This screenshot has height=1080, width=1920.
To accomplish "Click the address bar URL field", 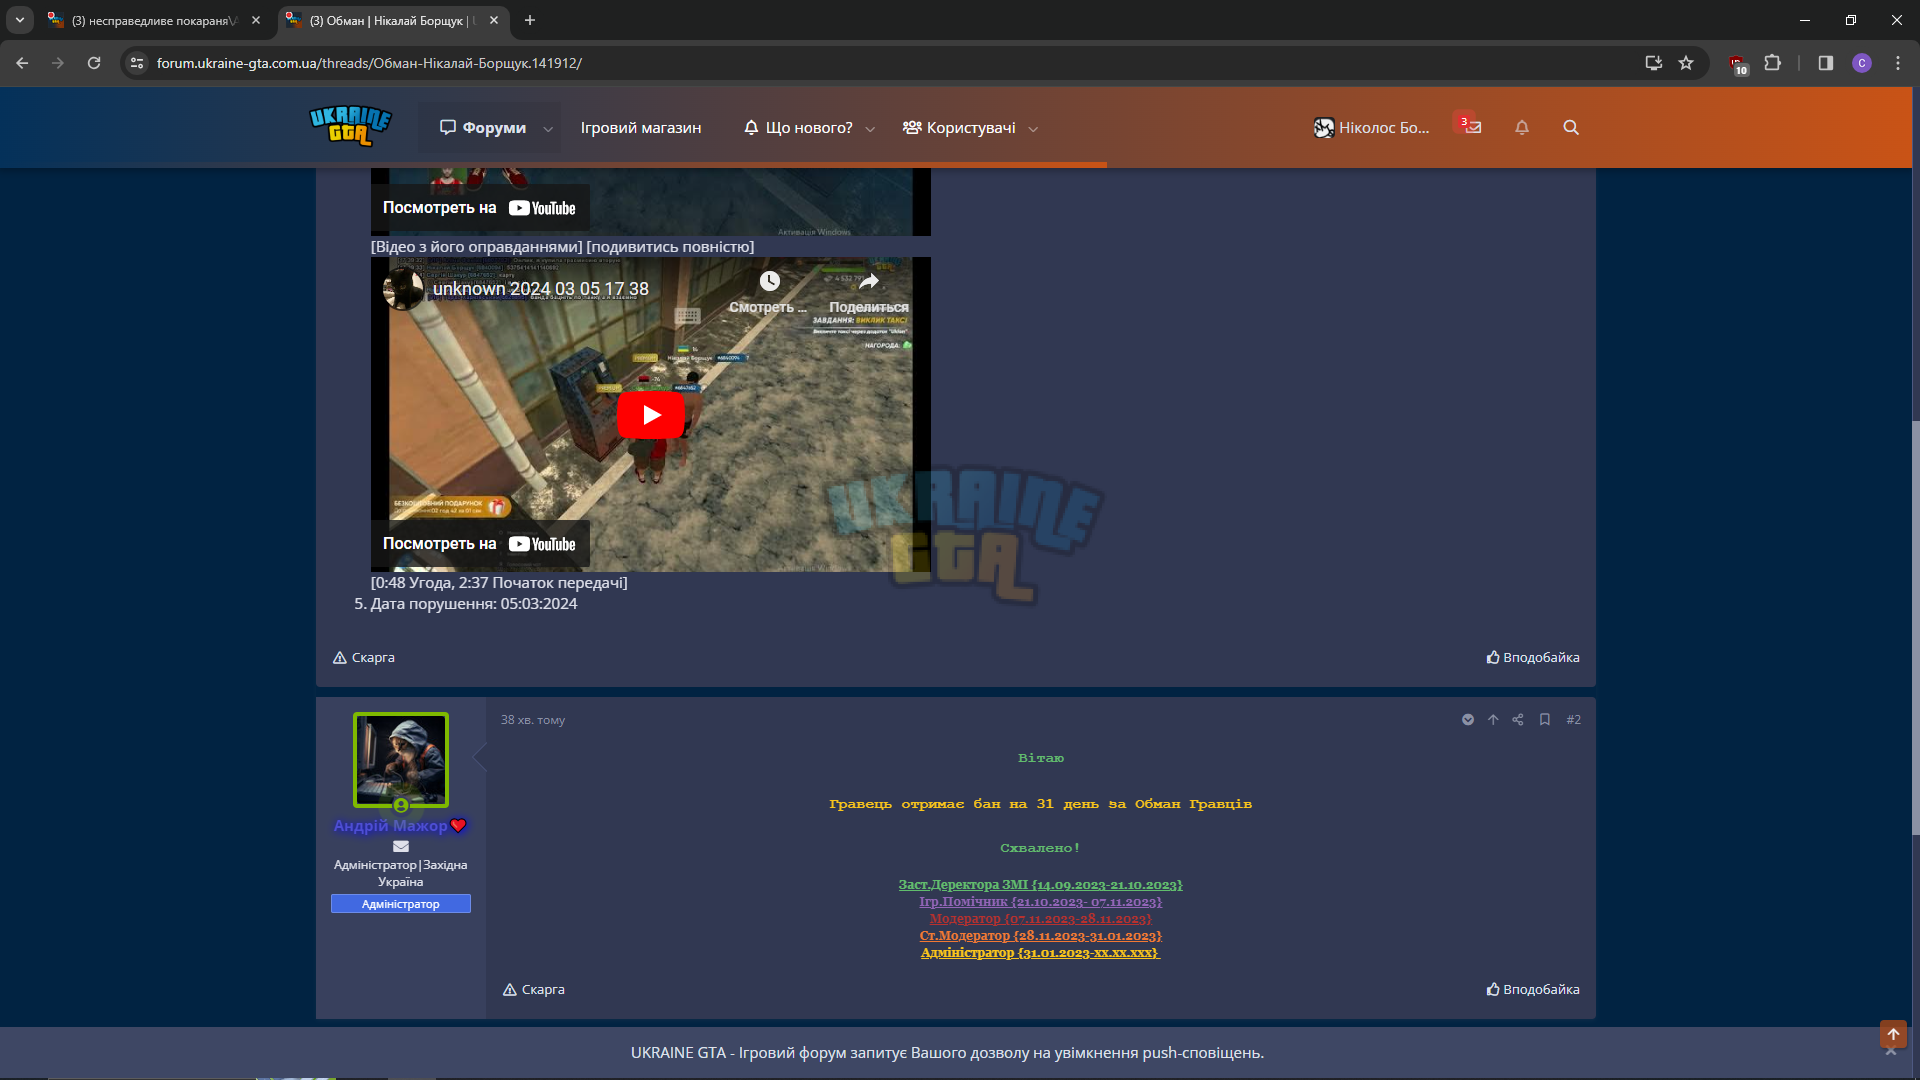I will 890,63.
